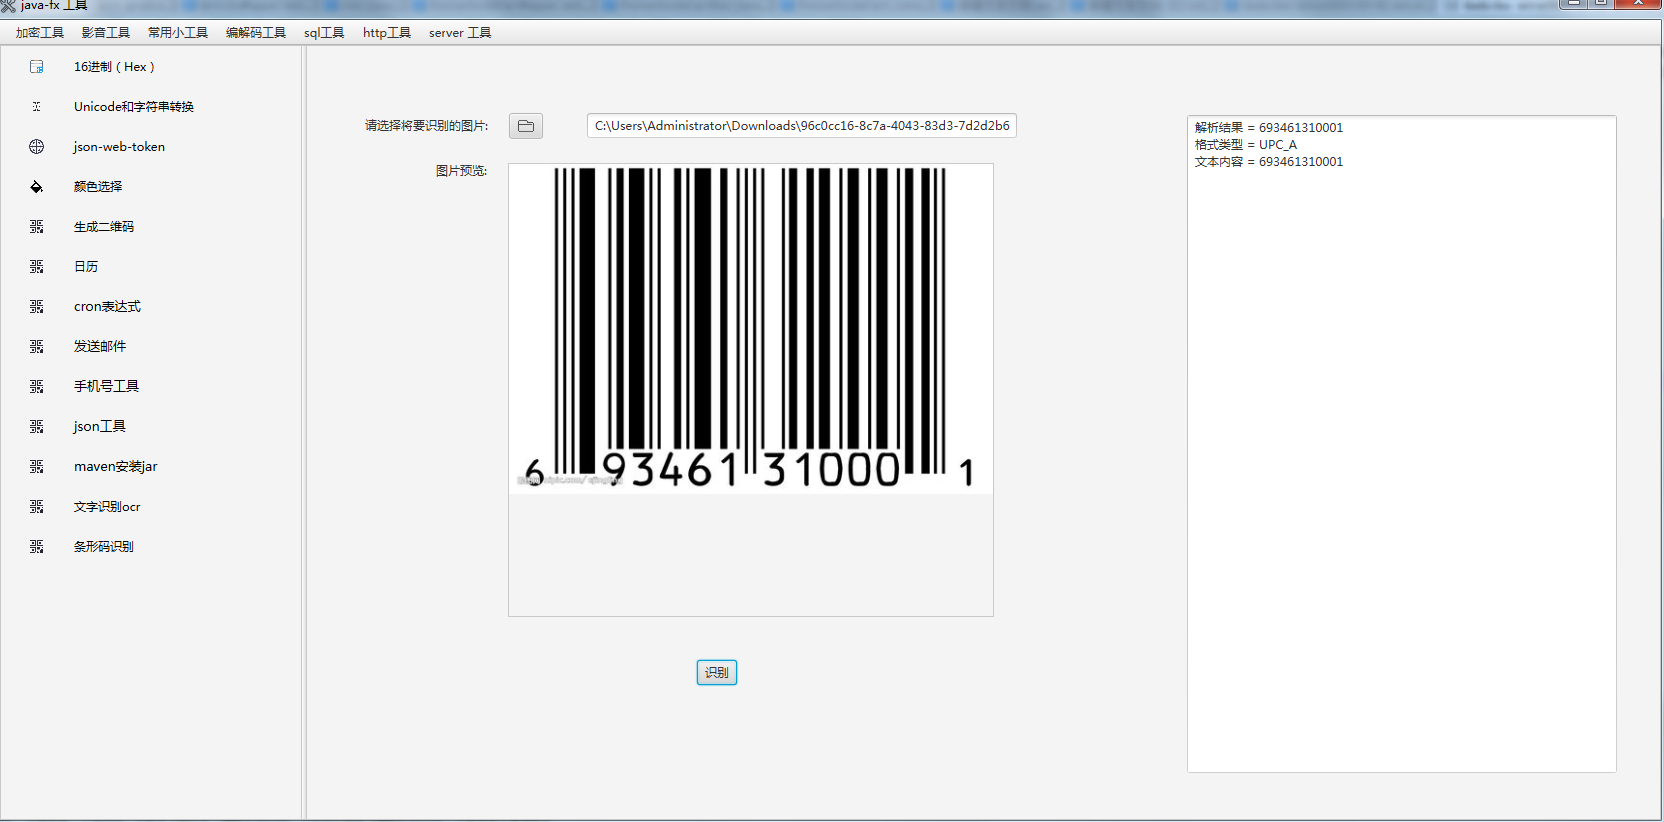
Task: Click the image file path field
Action: tap(801, 126)
